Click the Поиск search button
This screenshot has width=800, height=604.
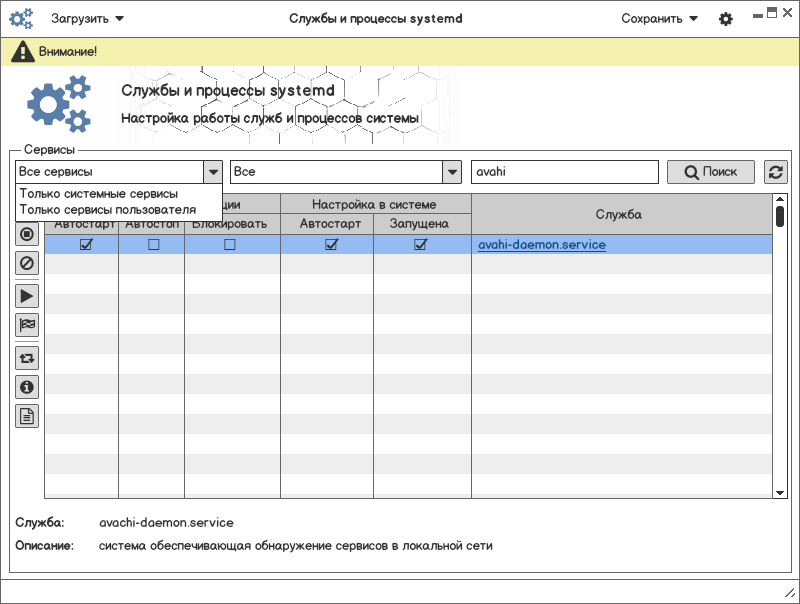point(711,172)
